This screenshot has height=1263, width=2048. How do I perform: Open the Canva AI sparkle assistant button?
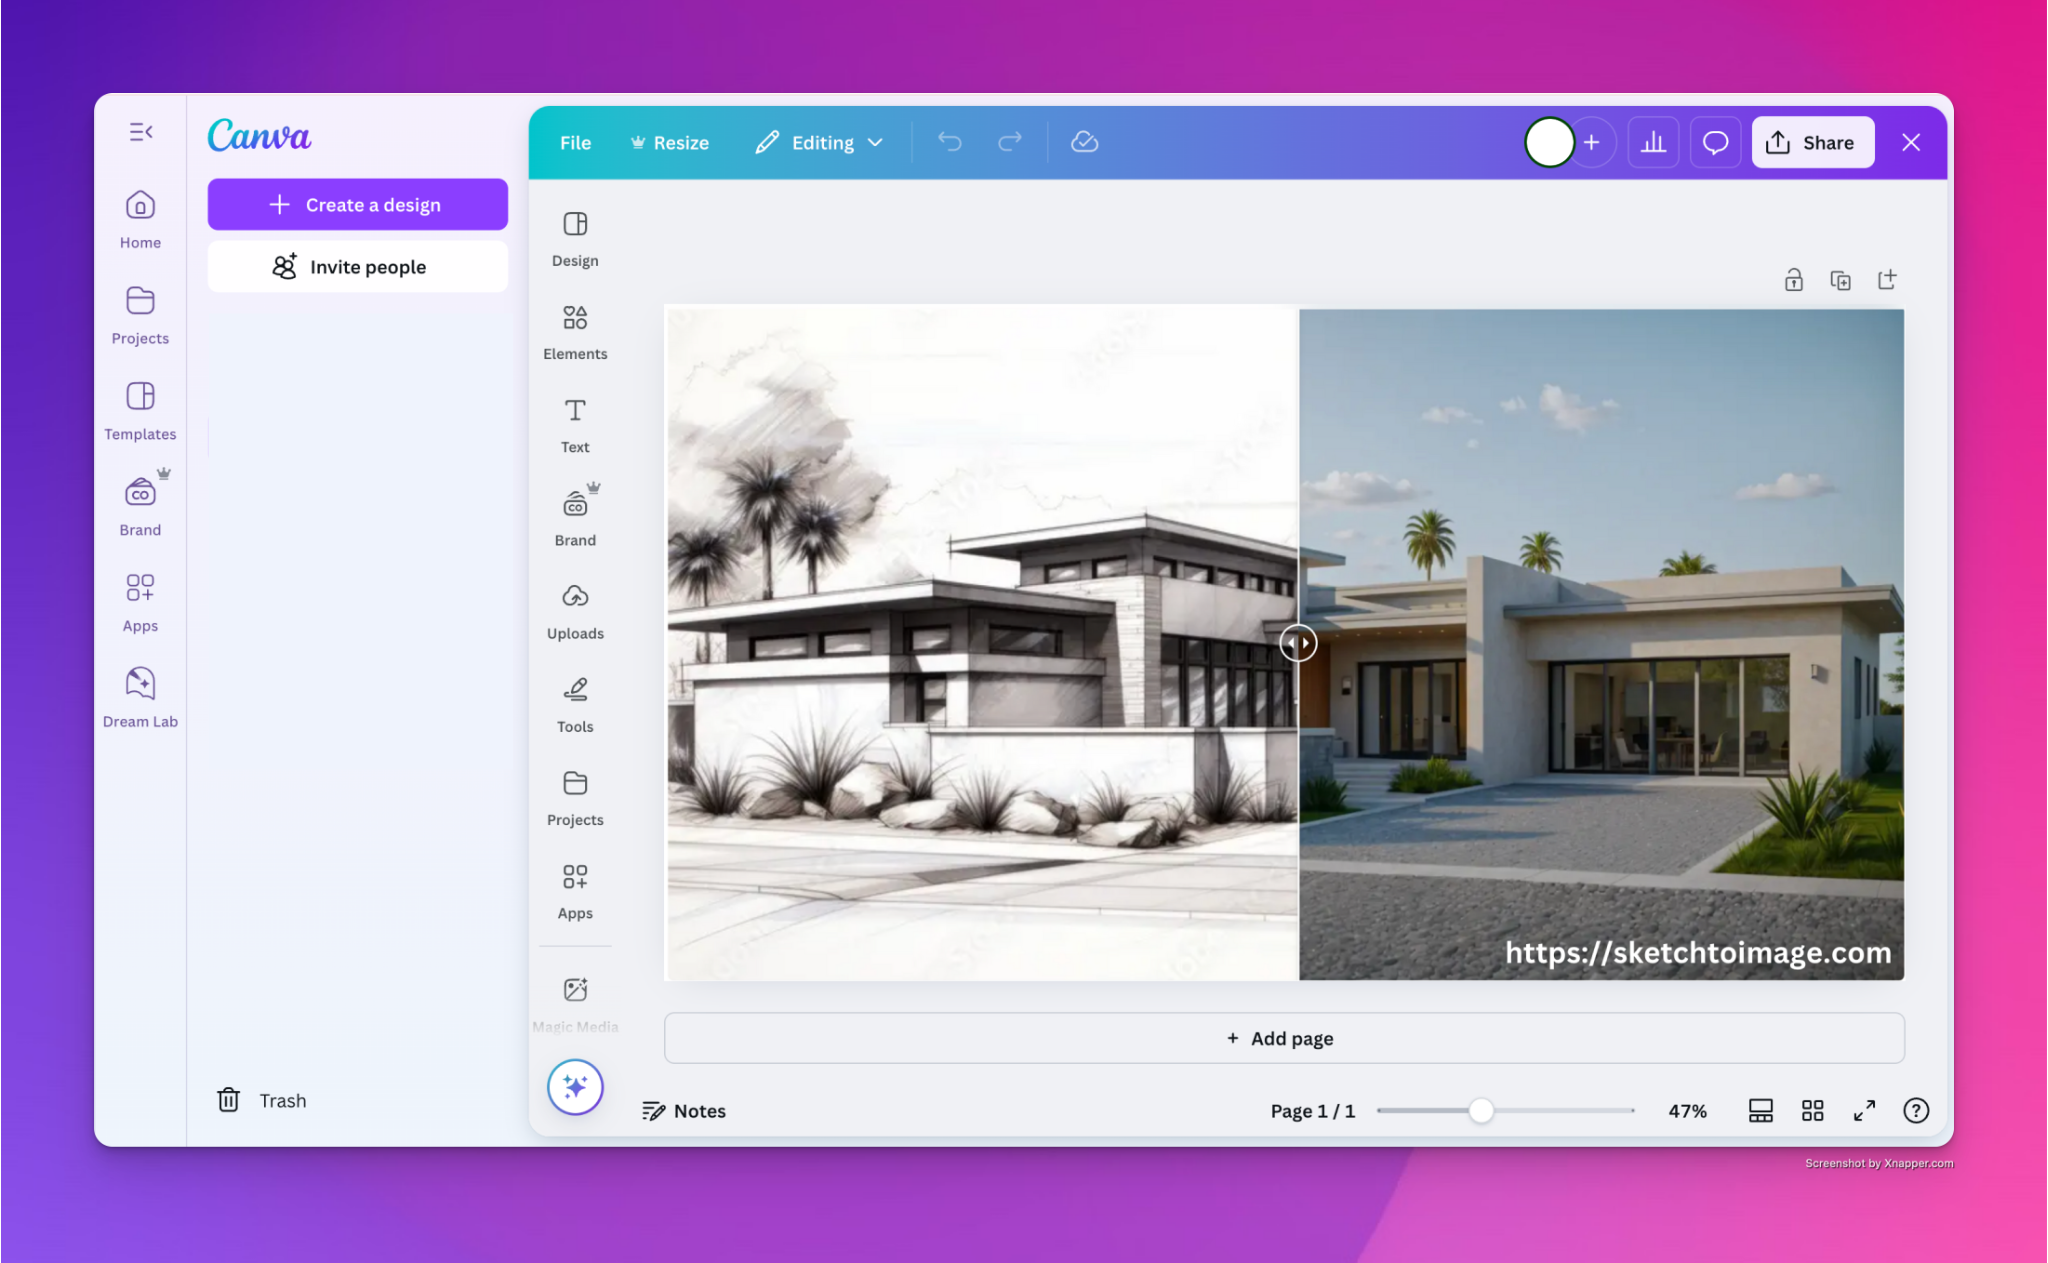tap(575, 1086)
